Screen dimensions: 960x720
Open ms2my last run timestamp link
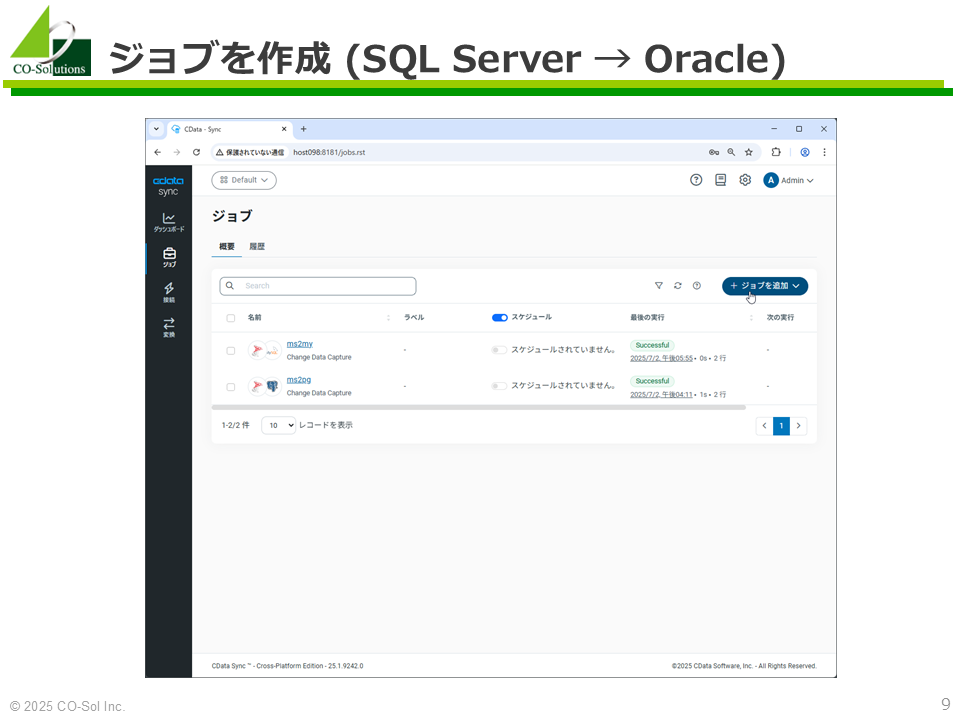pos(661,358)
